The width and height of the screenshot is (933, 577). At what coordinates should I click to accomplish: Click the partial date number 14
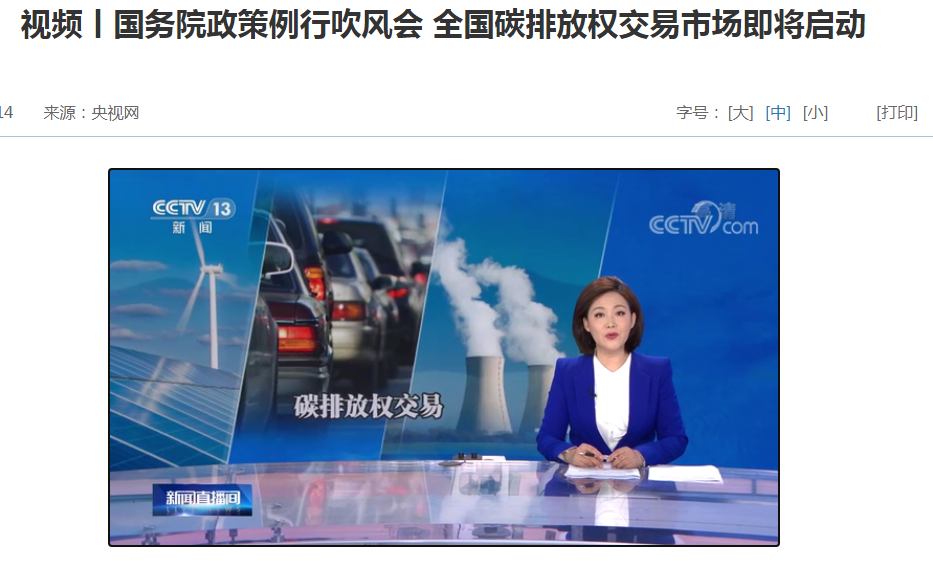tap(6, 112)
